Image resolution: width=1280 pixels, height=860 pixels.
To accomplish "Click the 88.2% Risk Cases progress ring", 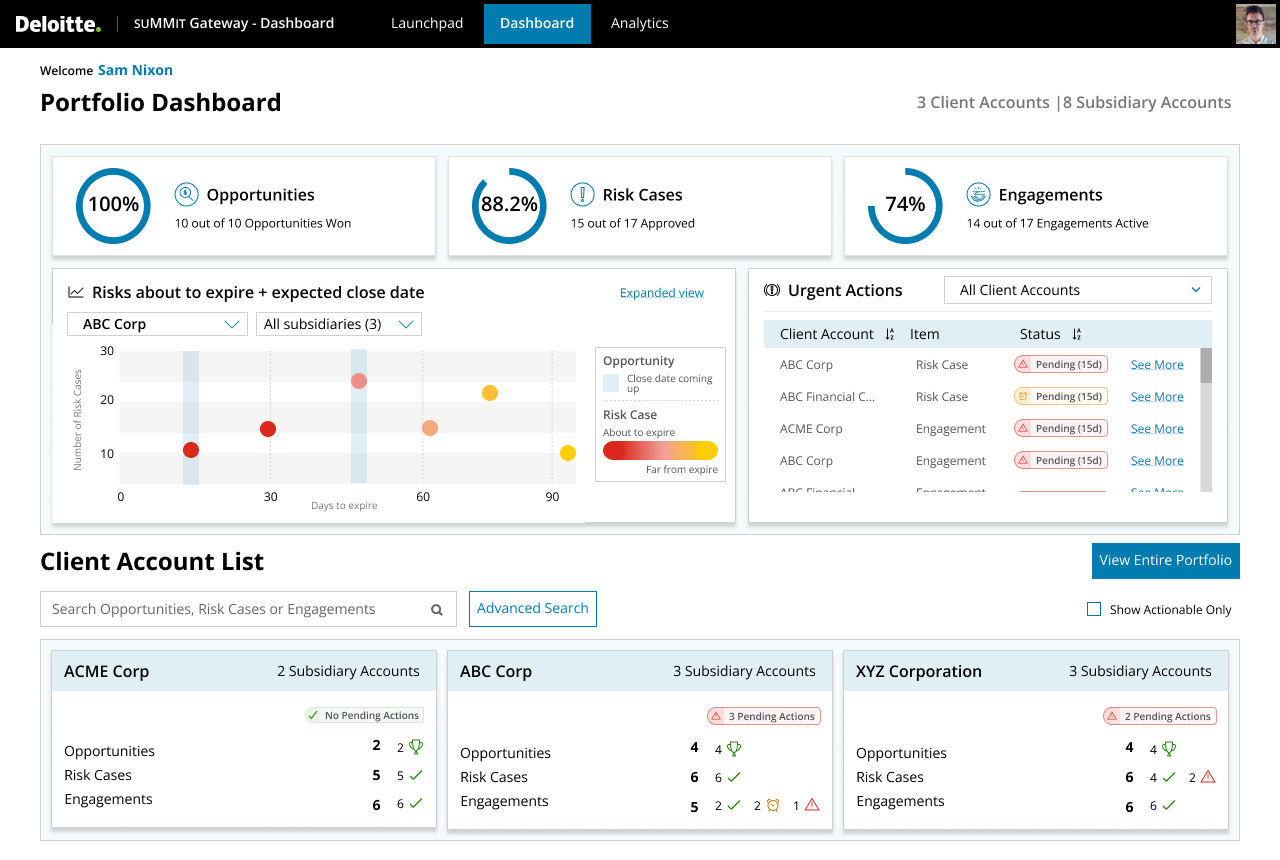I will tap(509, 205).
